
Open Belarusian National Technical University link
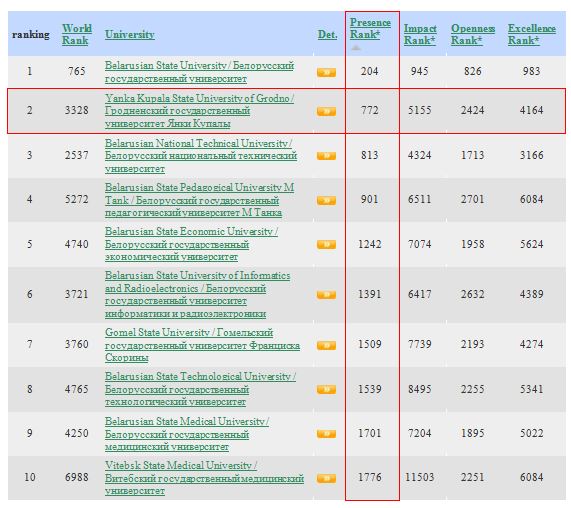click(x=201, y=156)
